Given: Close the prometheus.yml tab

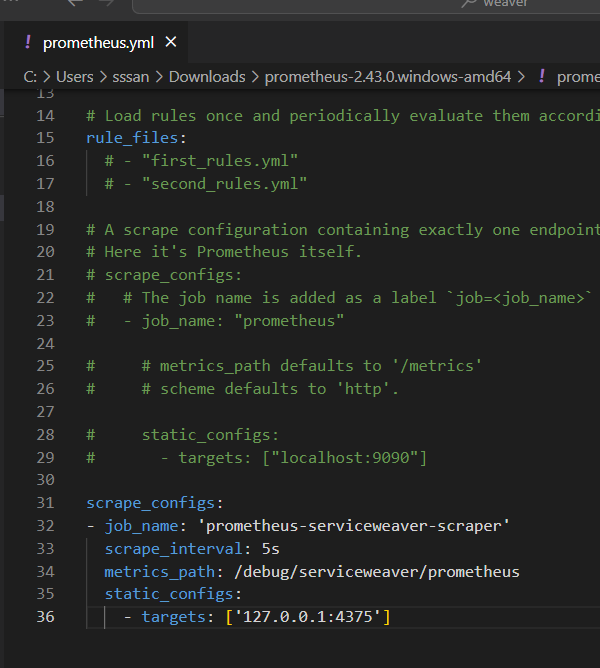Looking at the screenshot, I should 171,42.
